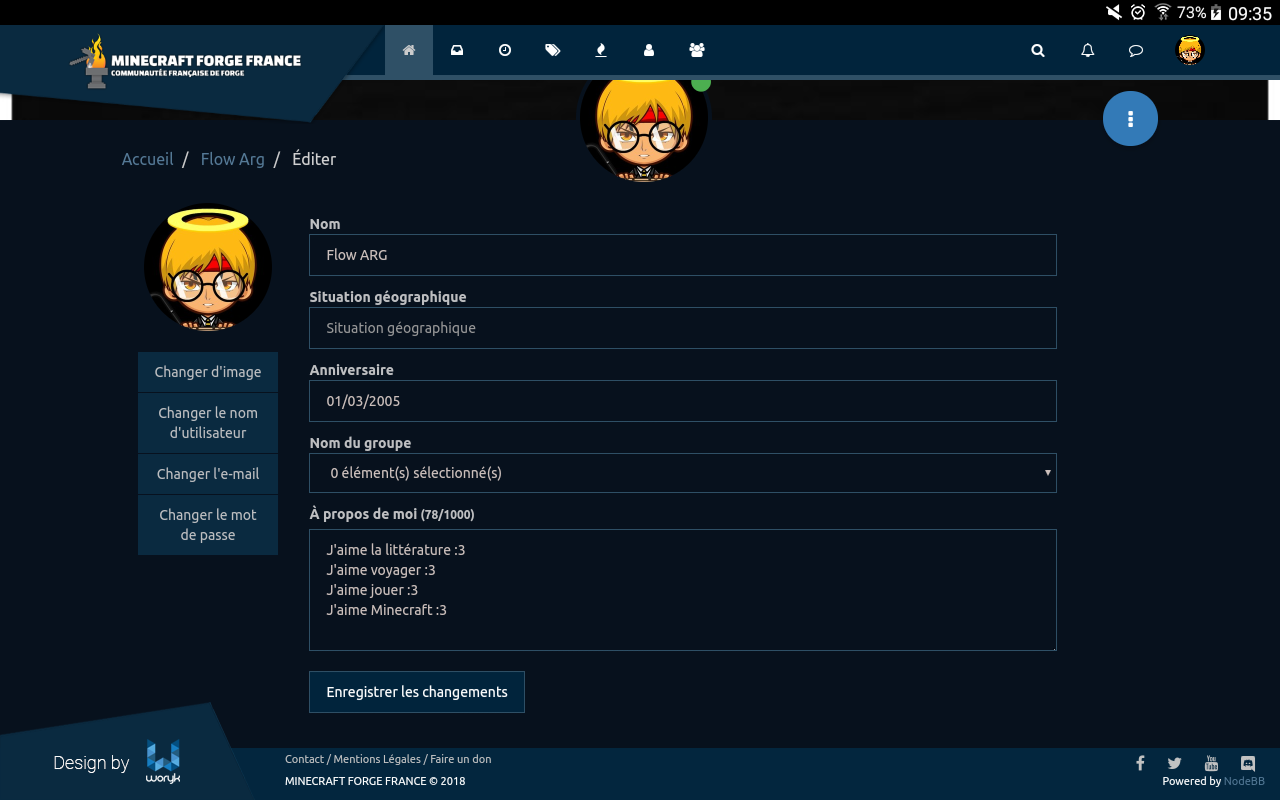Open the search magnifier icon
1280x800 pixels.
1037,50
